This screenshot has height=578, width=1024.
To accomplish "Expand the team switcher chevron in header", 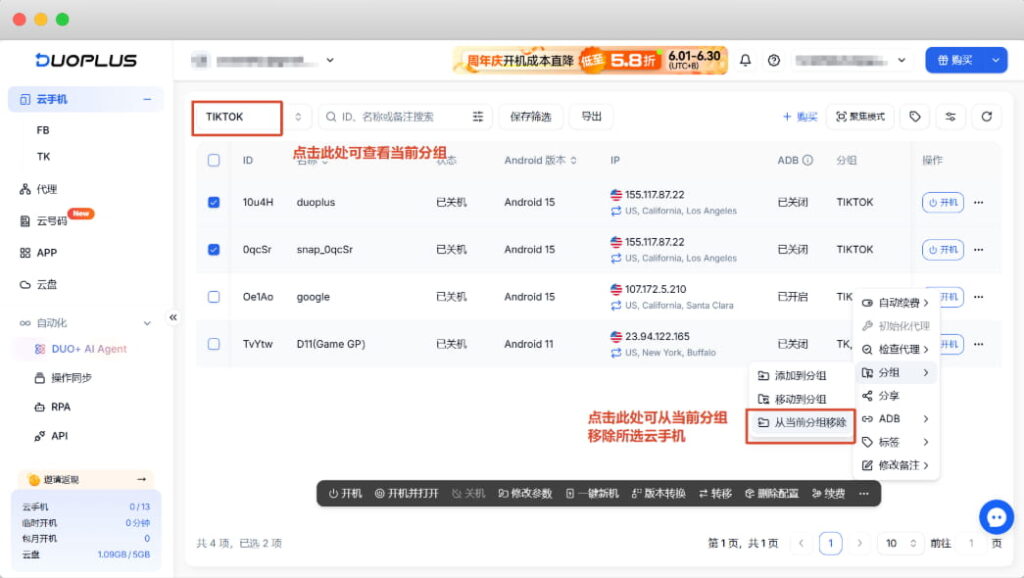I will (x=330, y=60).
